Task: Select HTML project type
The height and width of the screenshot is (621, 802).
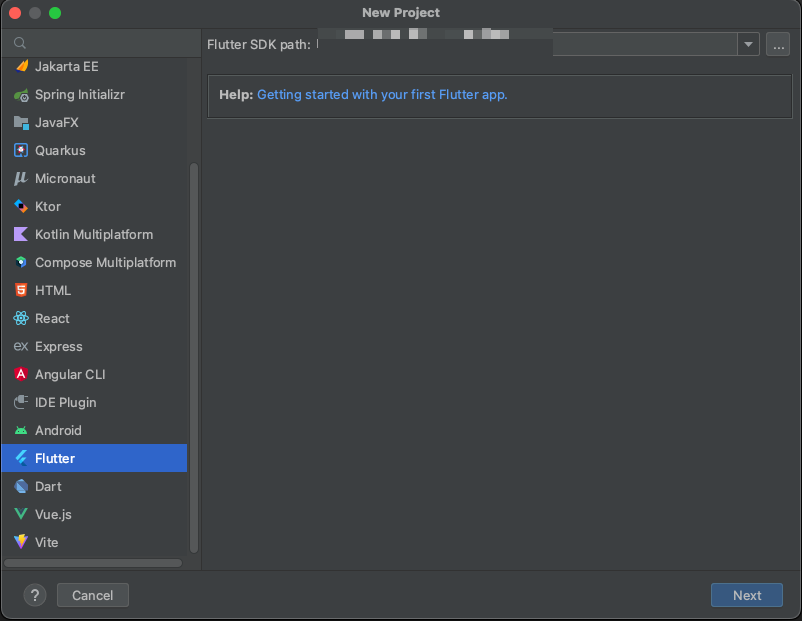Action: click(95, 291)
